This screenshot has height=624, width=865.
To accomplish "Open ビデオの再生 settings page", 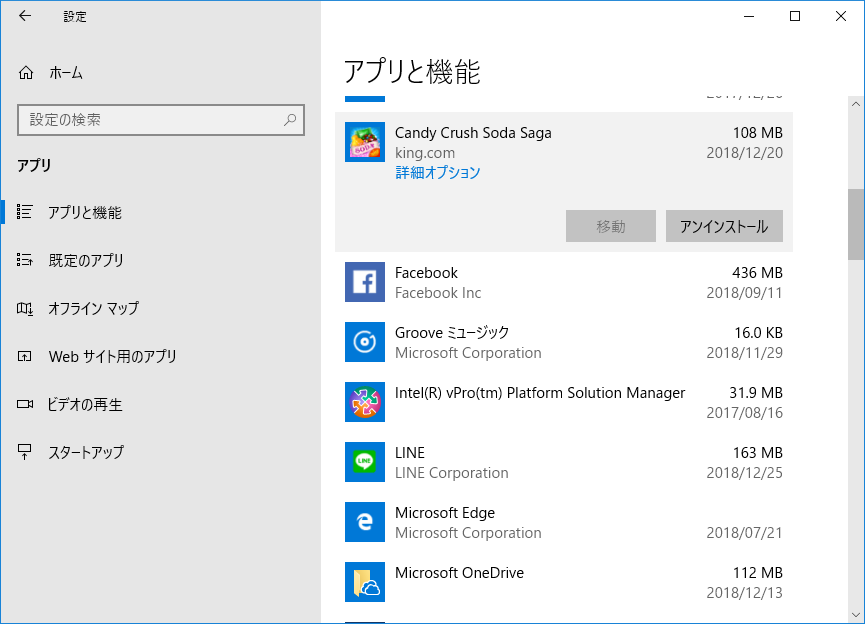I will (85, 404).
